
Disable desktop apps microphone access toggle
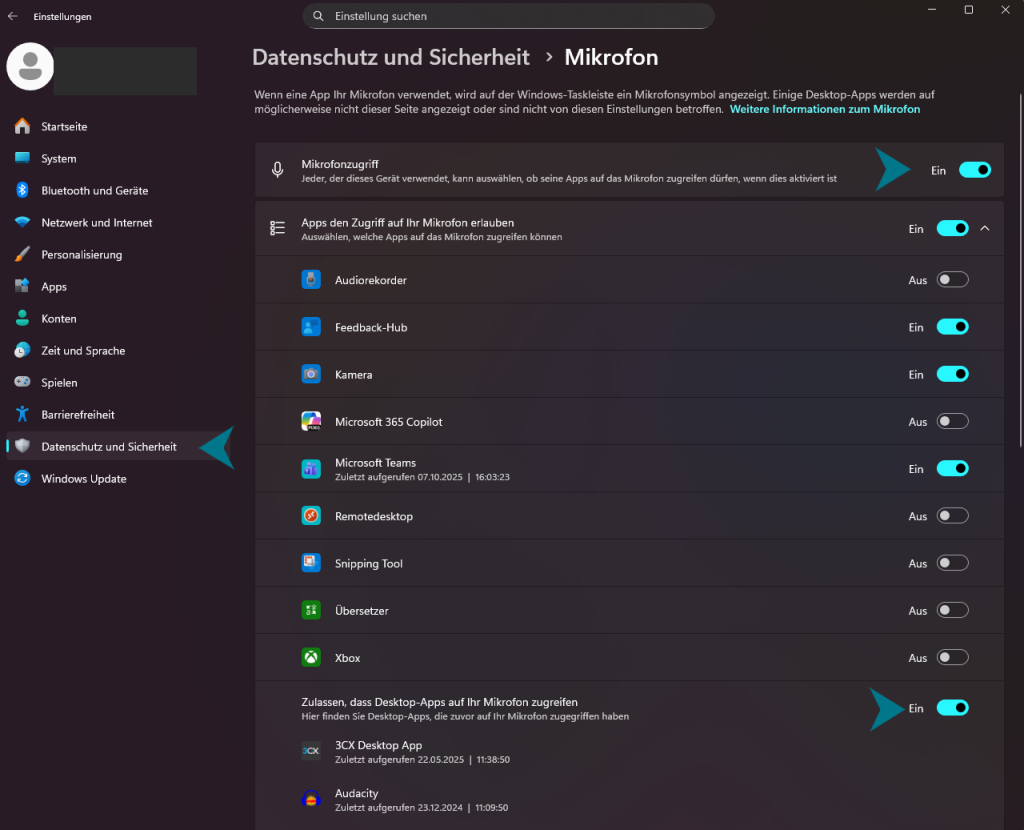(952, 707)
